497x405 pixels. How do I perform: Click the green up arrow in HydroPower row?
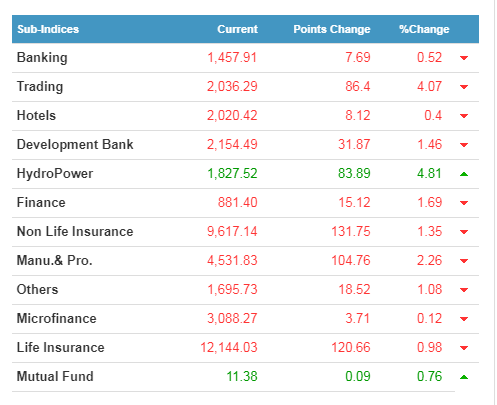[x=464, y=174]
